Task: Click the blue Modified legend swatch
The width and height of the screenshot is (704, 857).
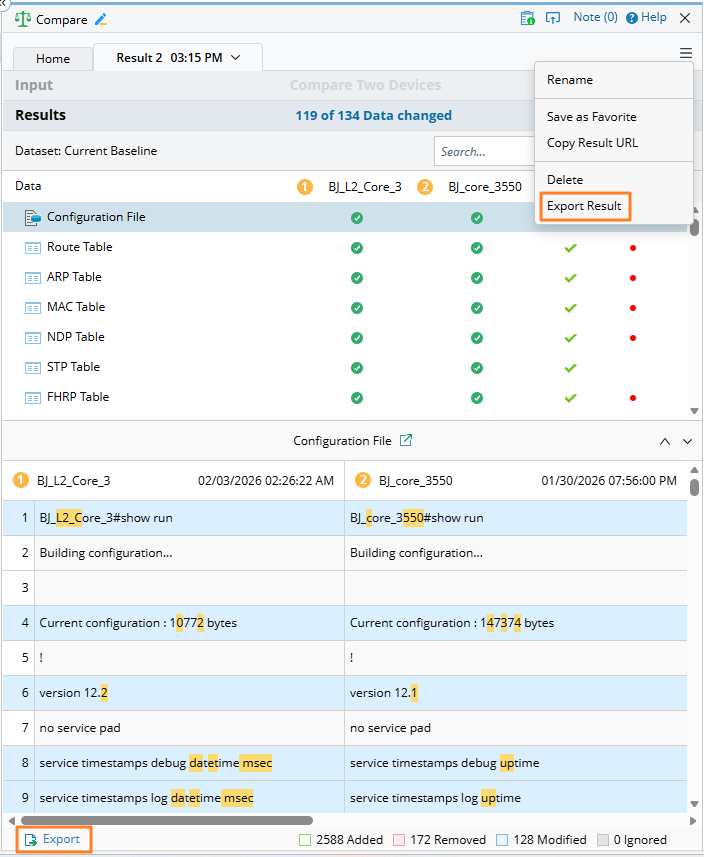Action: point(501,840)
